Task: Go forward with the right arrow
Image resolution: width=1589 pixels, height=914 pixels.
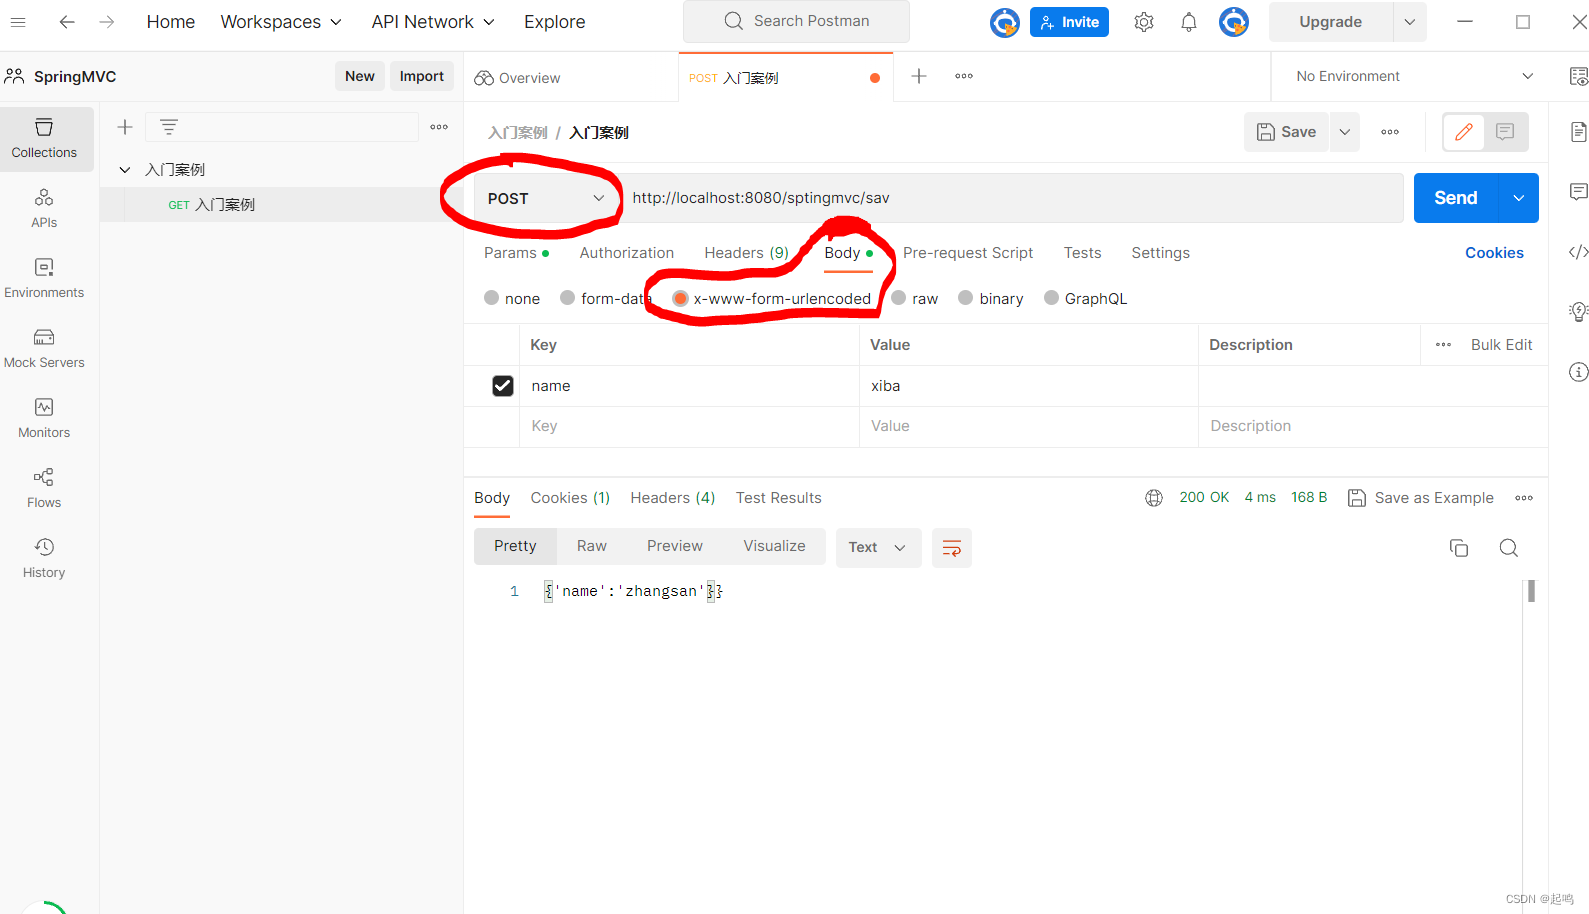Action: (x=107, y=21)
